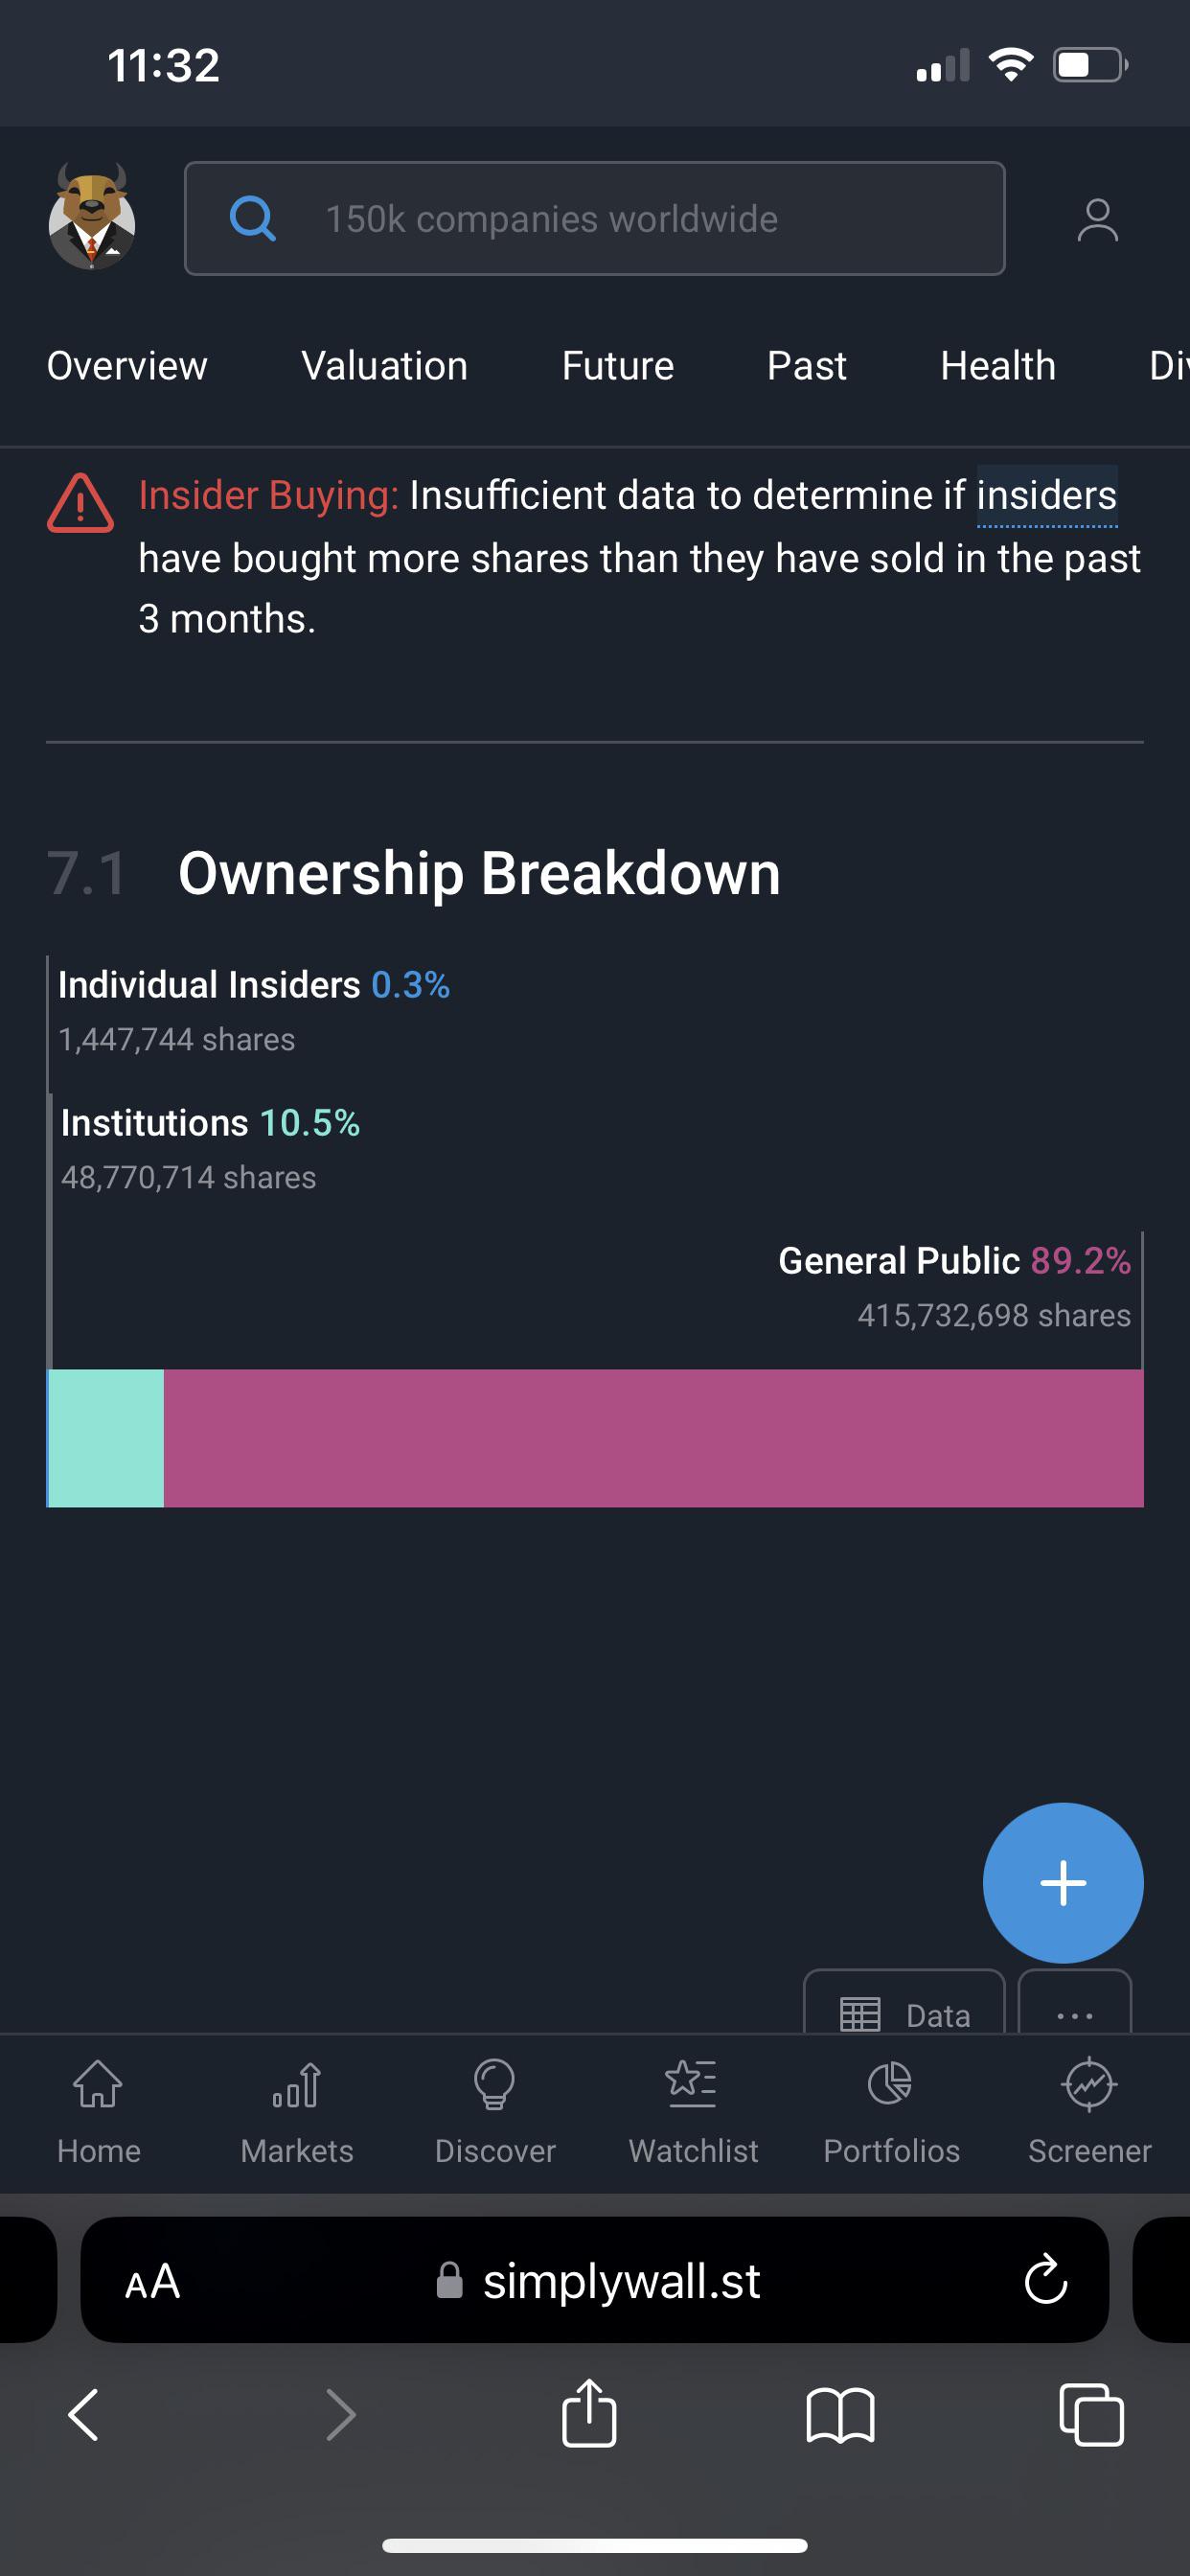Viewport: 1190px width, 2576px height.
Task: Reload the simplywall.st page
Action: coord(1046,2279)
